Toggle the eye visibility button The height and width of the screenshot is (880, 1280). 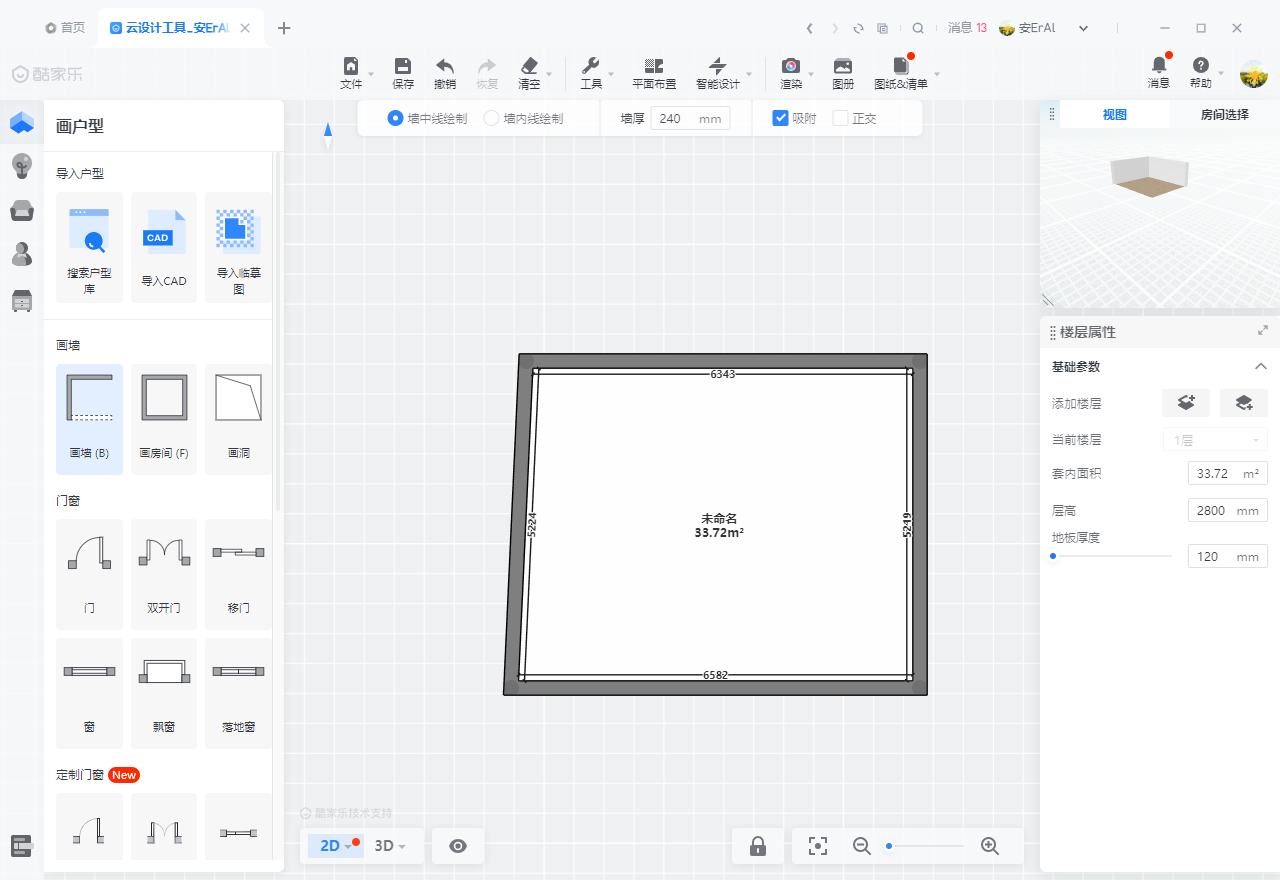[x=458, y=846]
